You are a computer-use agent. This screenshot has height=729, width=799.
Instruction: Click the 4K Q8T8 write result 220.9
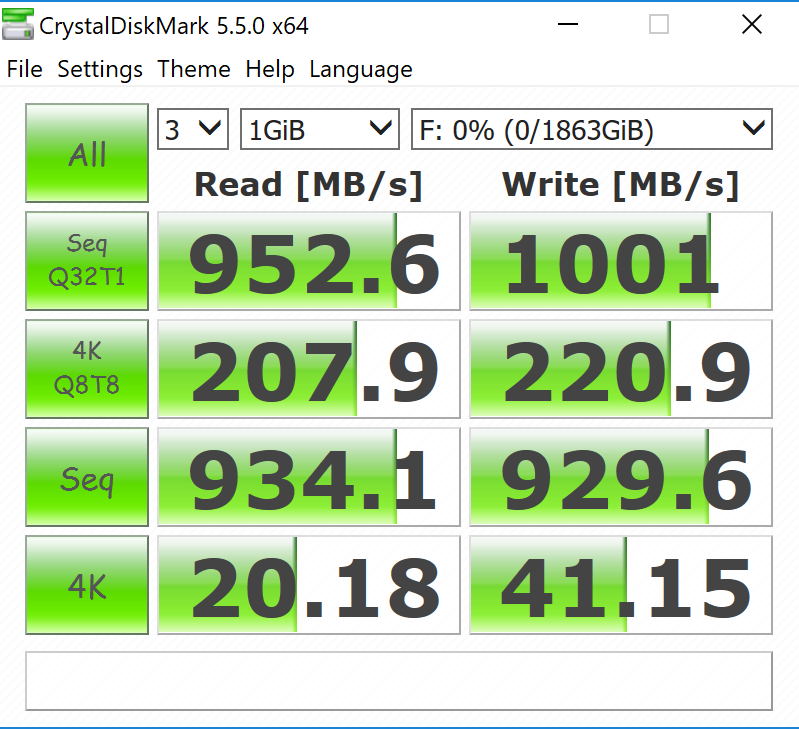(x=621, y=369)
